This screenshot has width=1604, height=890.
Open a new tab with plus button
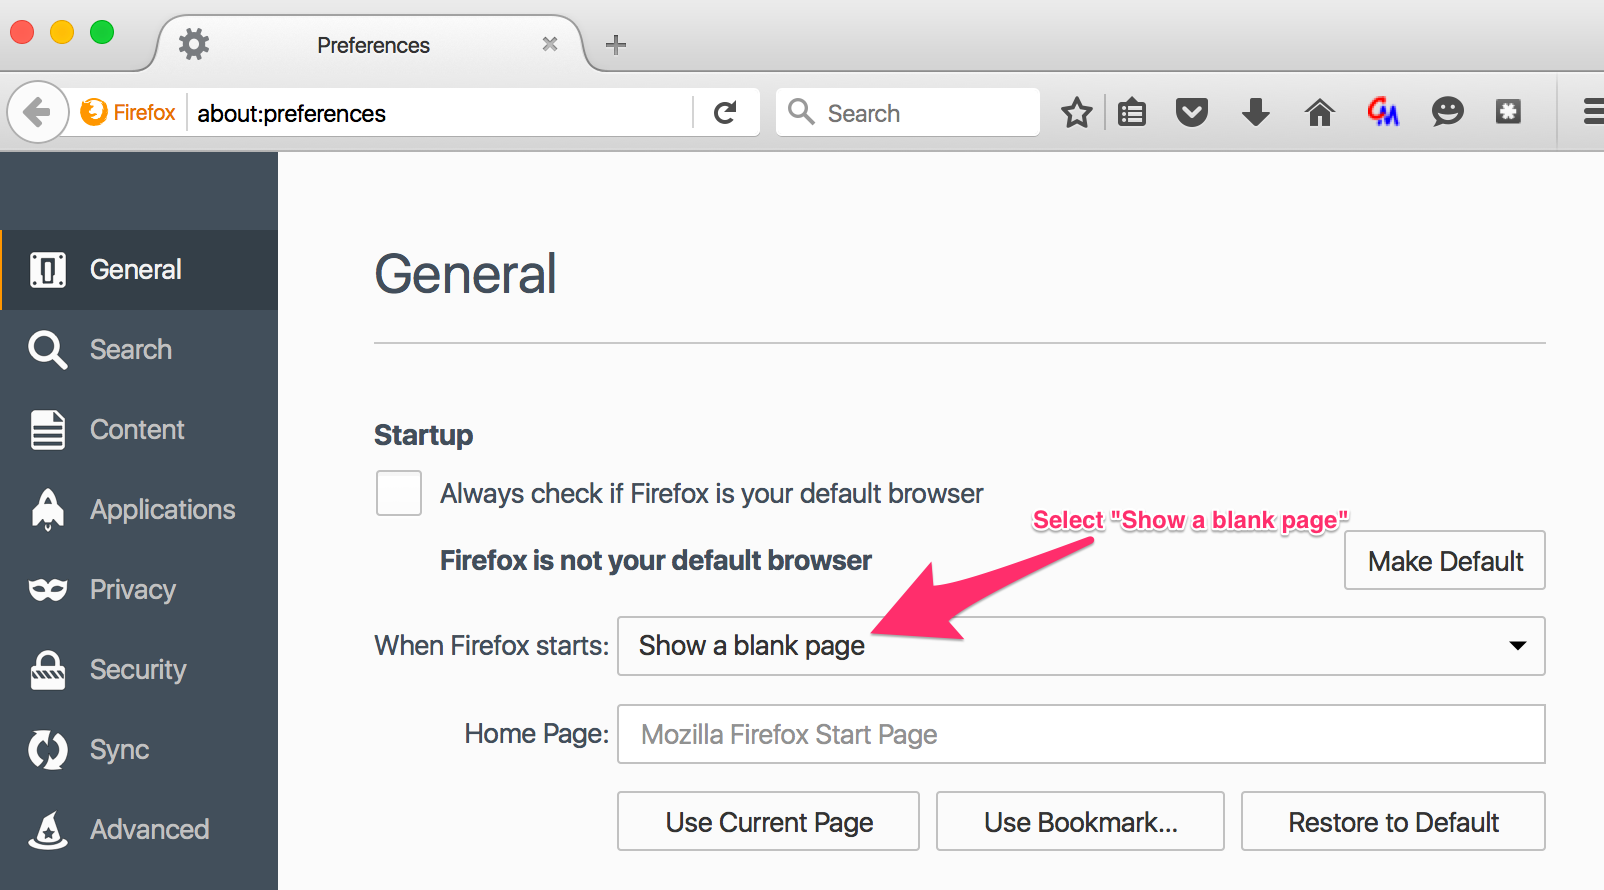coord(616,45)
